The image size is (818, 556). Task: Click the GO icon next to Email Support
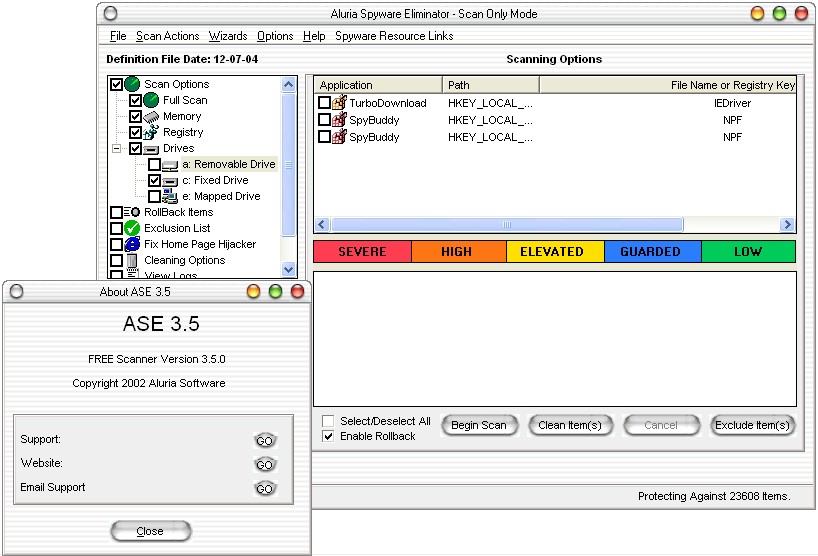[x=265, y=488]
